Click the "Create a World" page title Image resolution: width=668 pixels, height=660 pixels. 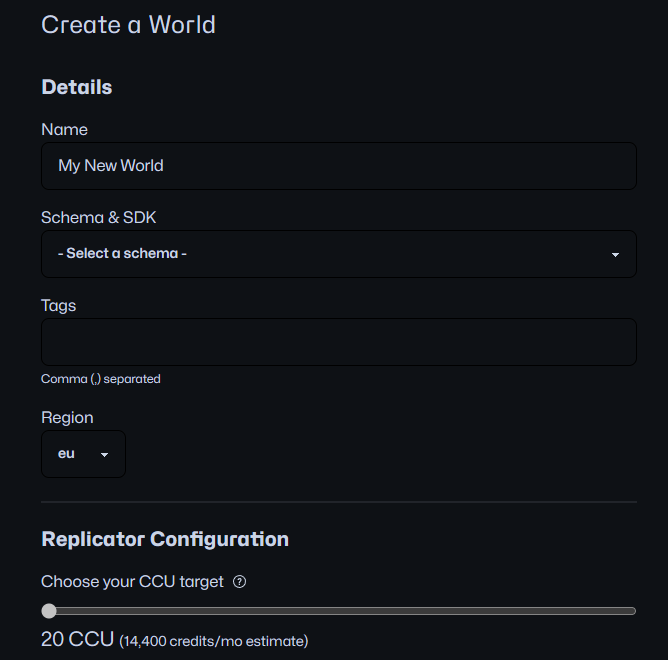[128, 25]
